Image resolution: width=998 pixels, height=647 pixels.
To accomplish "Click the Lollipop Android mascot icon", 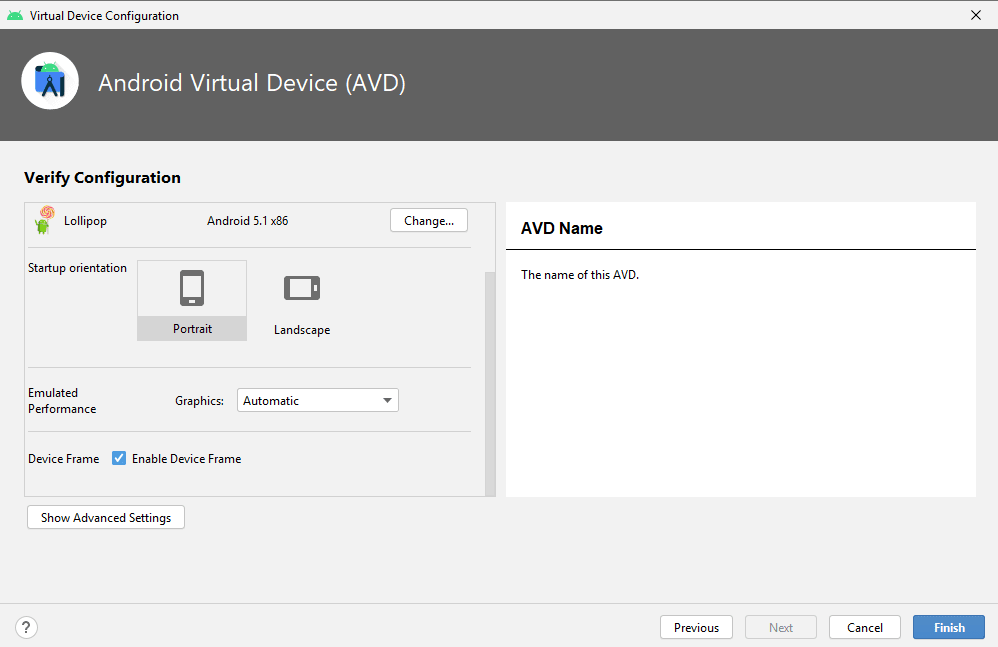I will (x=45, y=220).
